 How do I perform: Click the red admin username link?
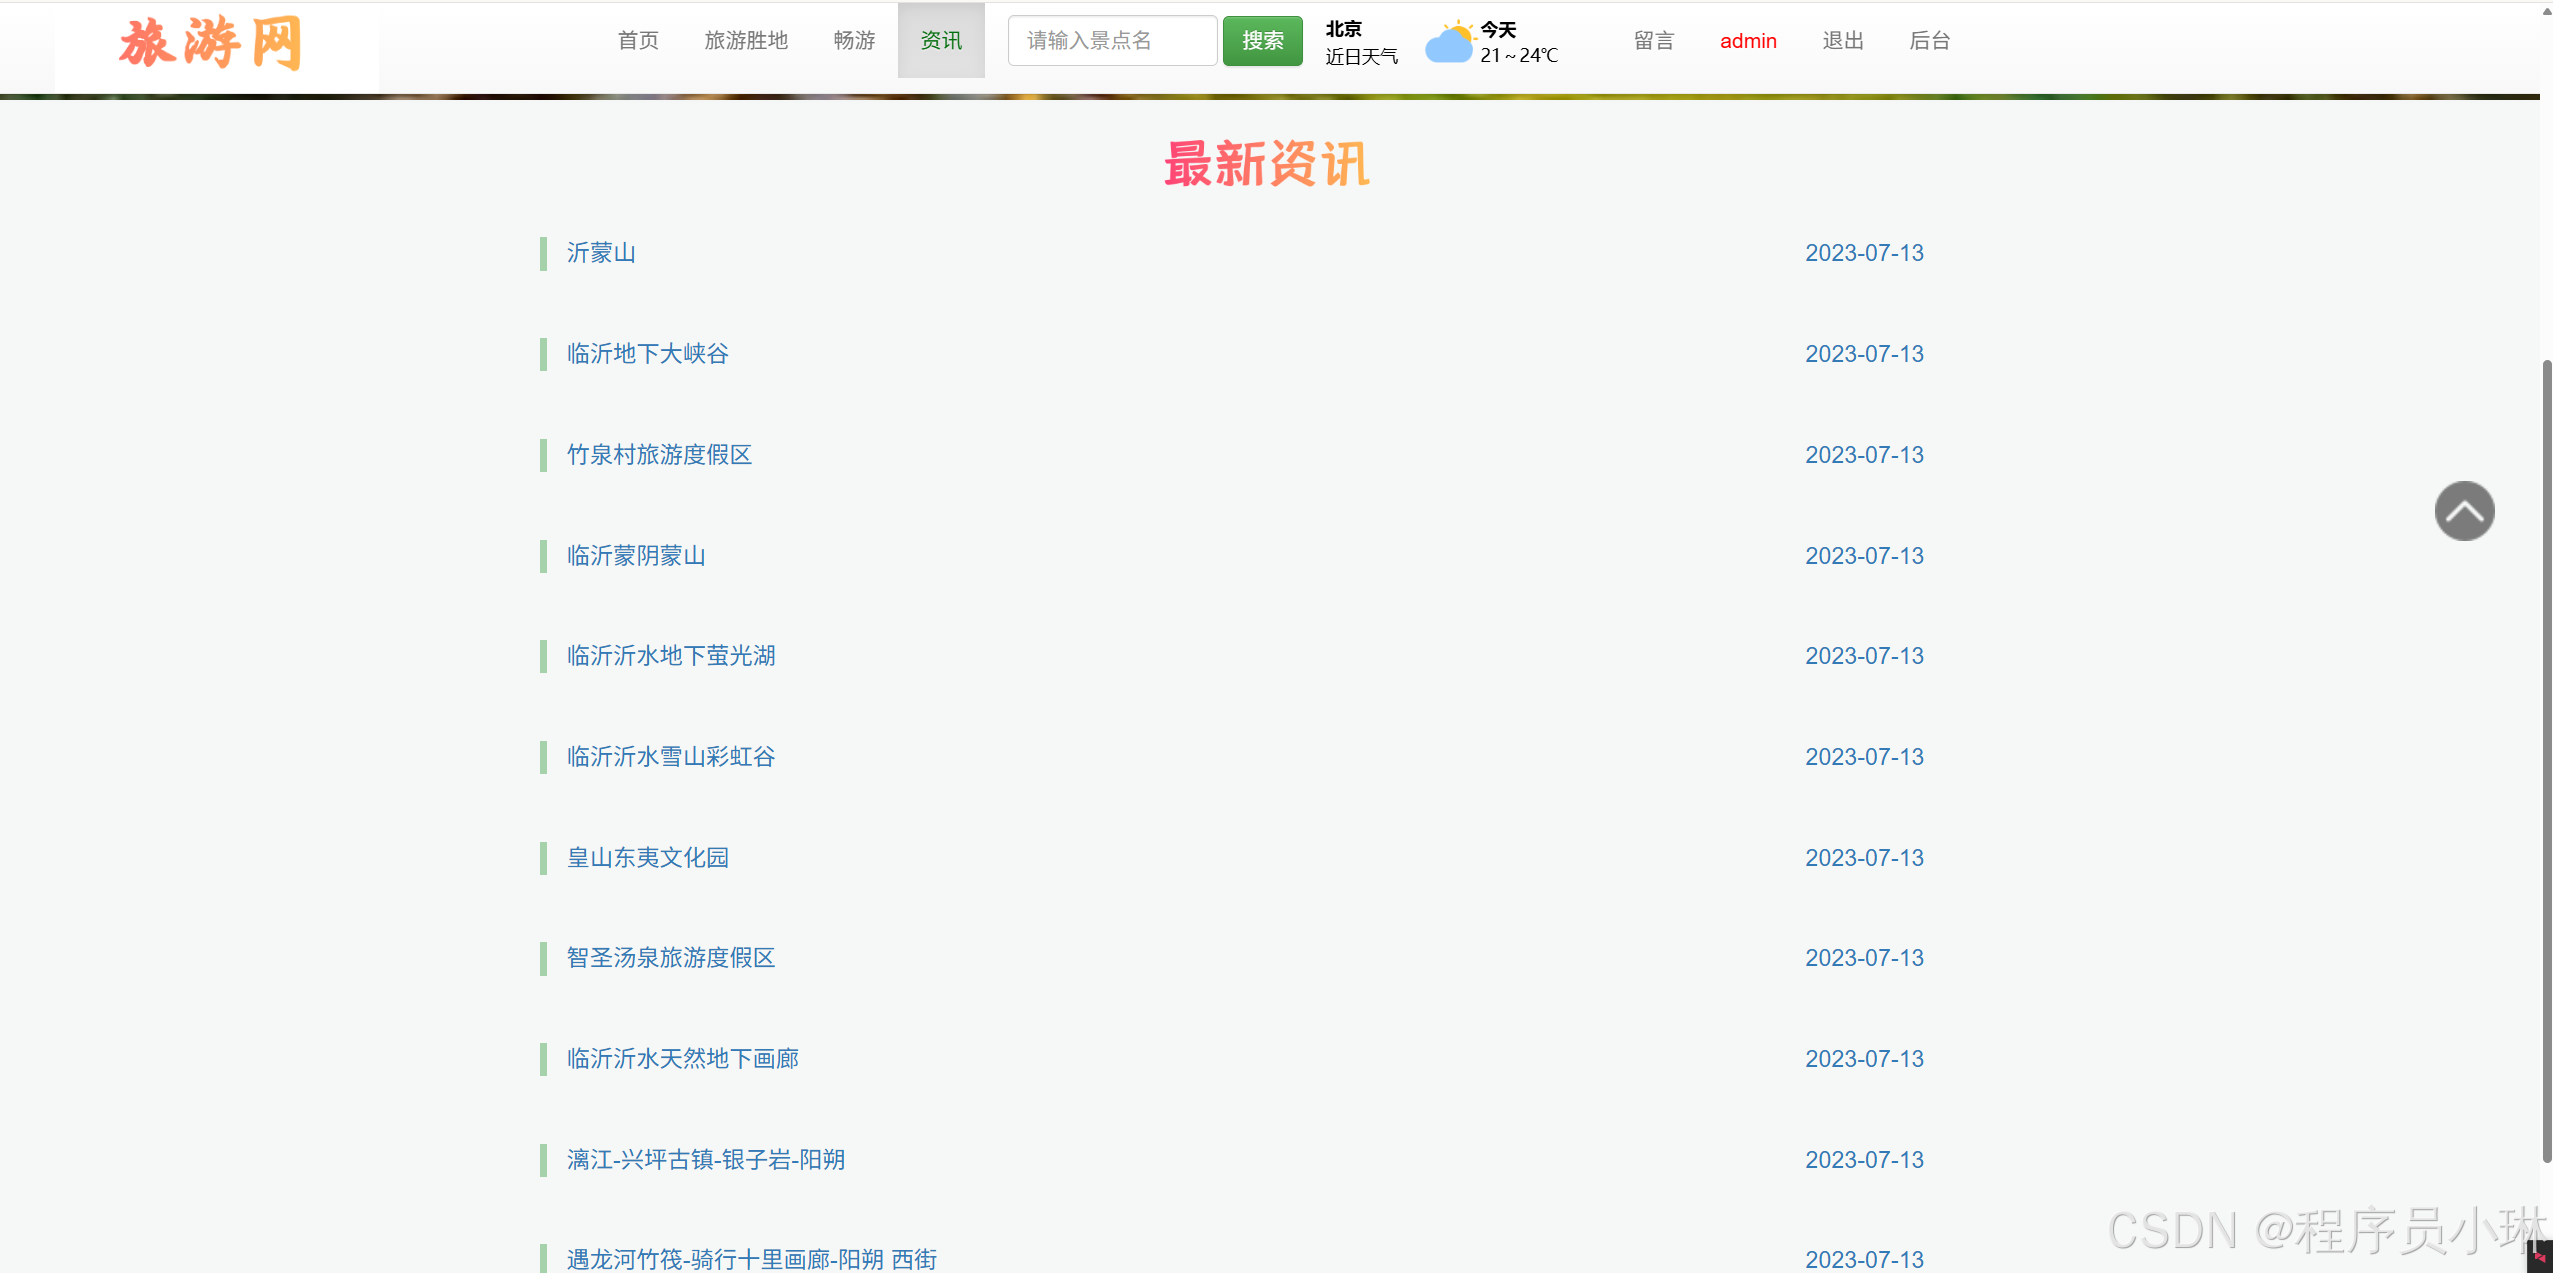pyautogui.click(x=1747, y=40)
